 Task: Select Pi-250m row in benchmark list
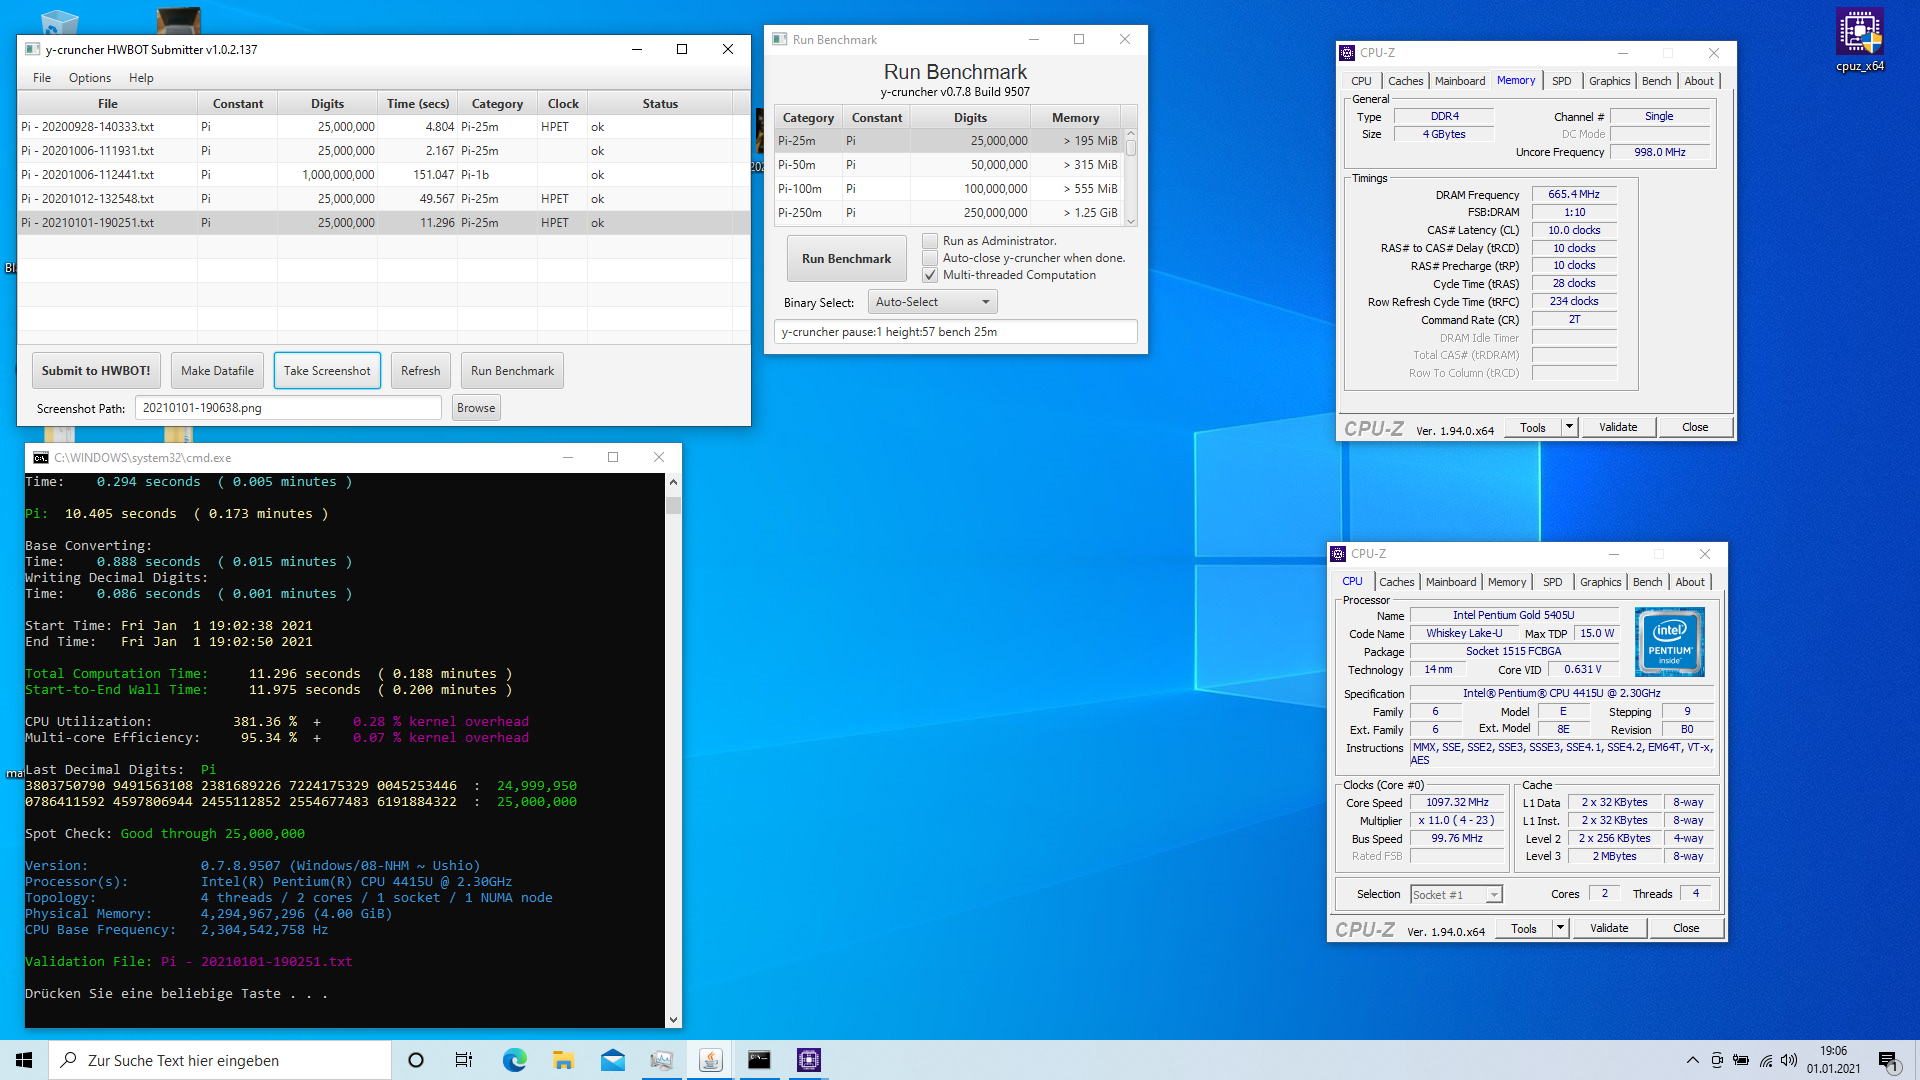948,213
